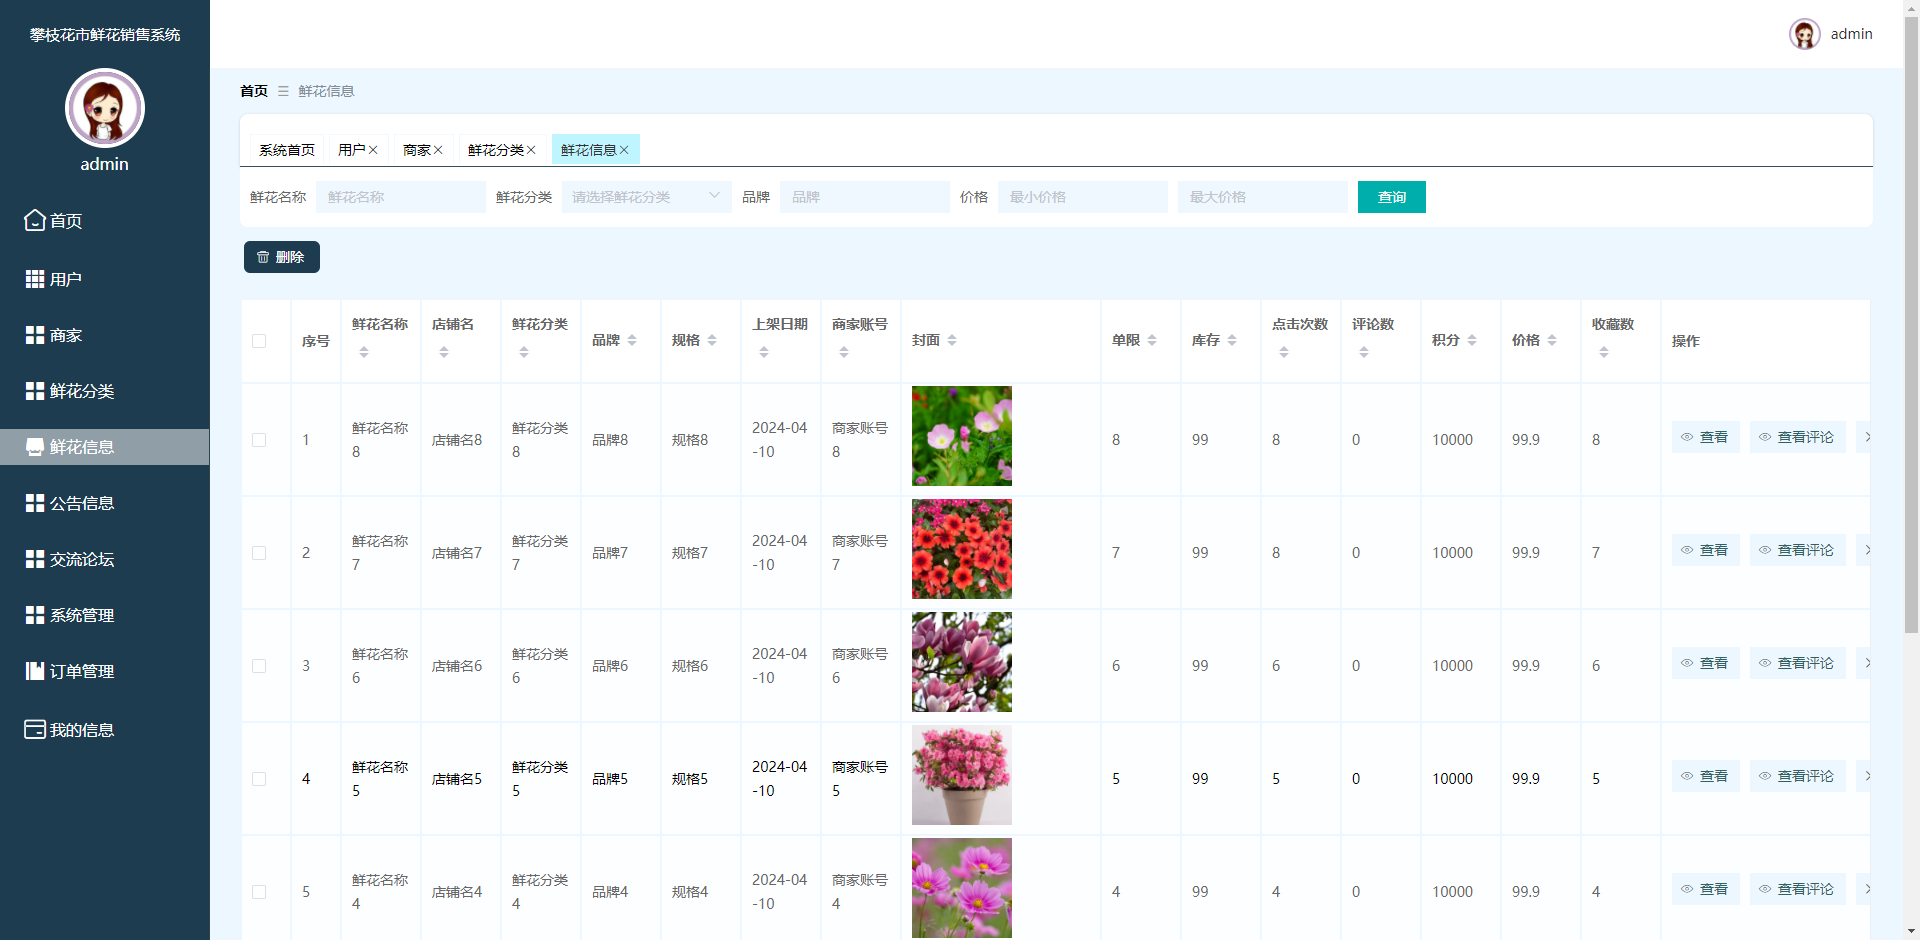Click the 鲜花信息 sidebar icon

[x=35, y=447]
